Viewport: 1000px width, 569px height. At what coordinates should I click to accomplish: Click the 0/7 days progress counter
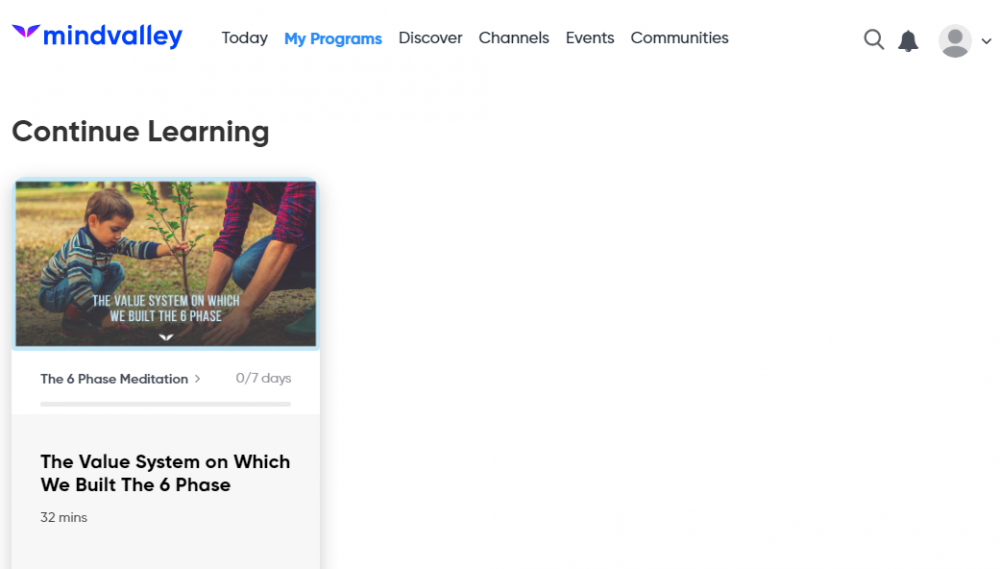(x=263, y=379)
